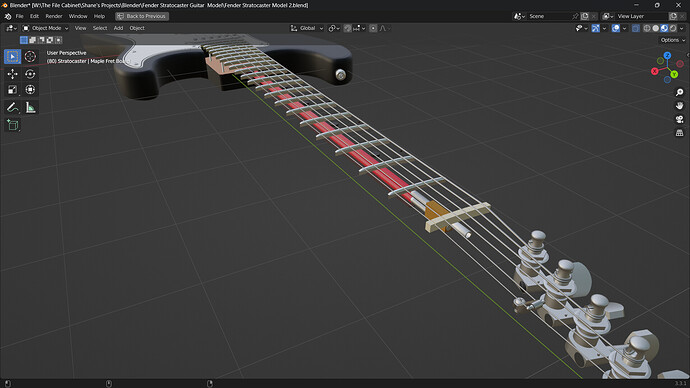The image size is (690, 388).
Task: Select the Annotate tool
Action: [12, 107]
